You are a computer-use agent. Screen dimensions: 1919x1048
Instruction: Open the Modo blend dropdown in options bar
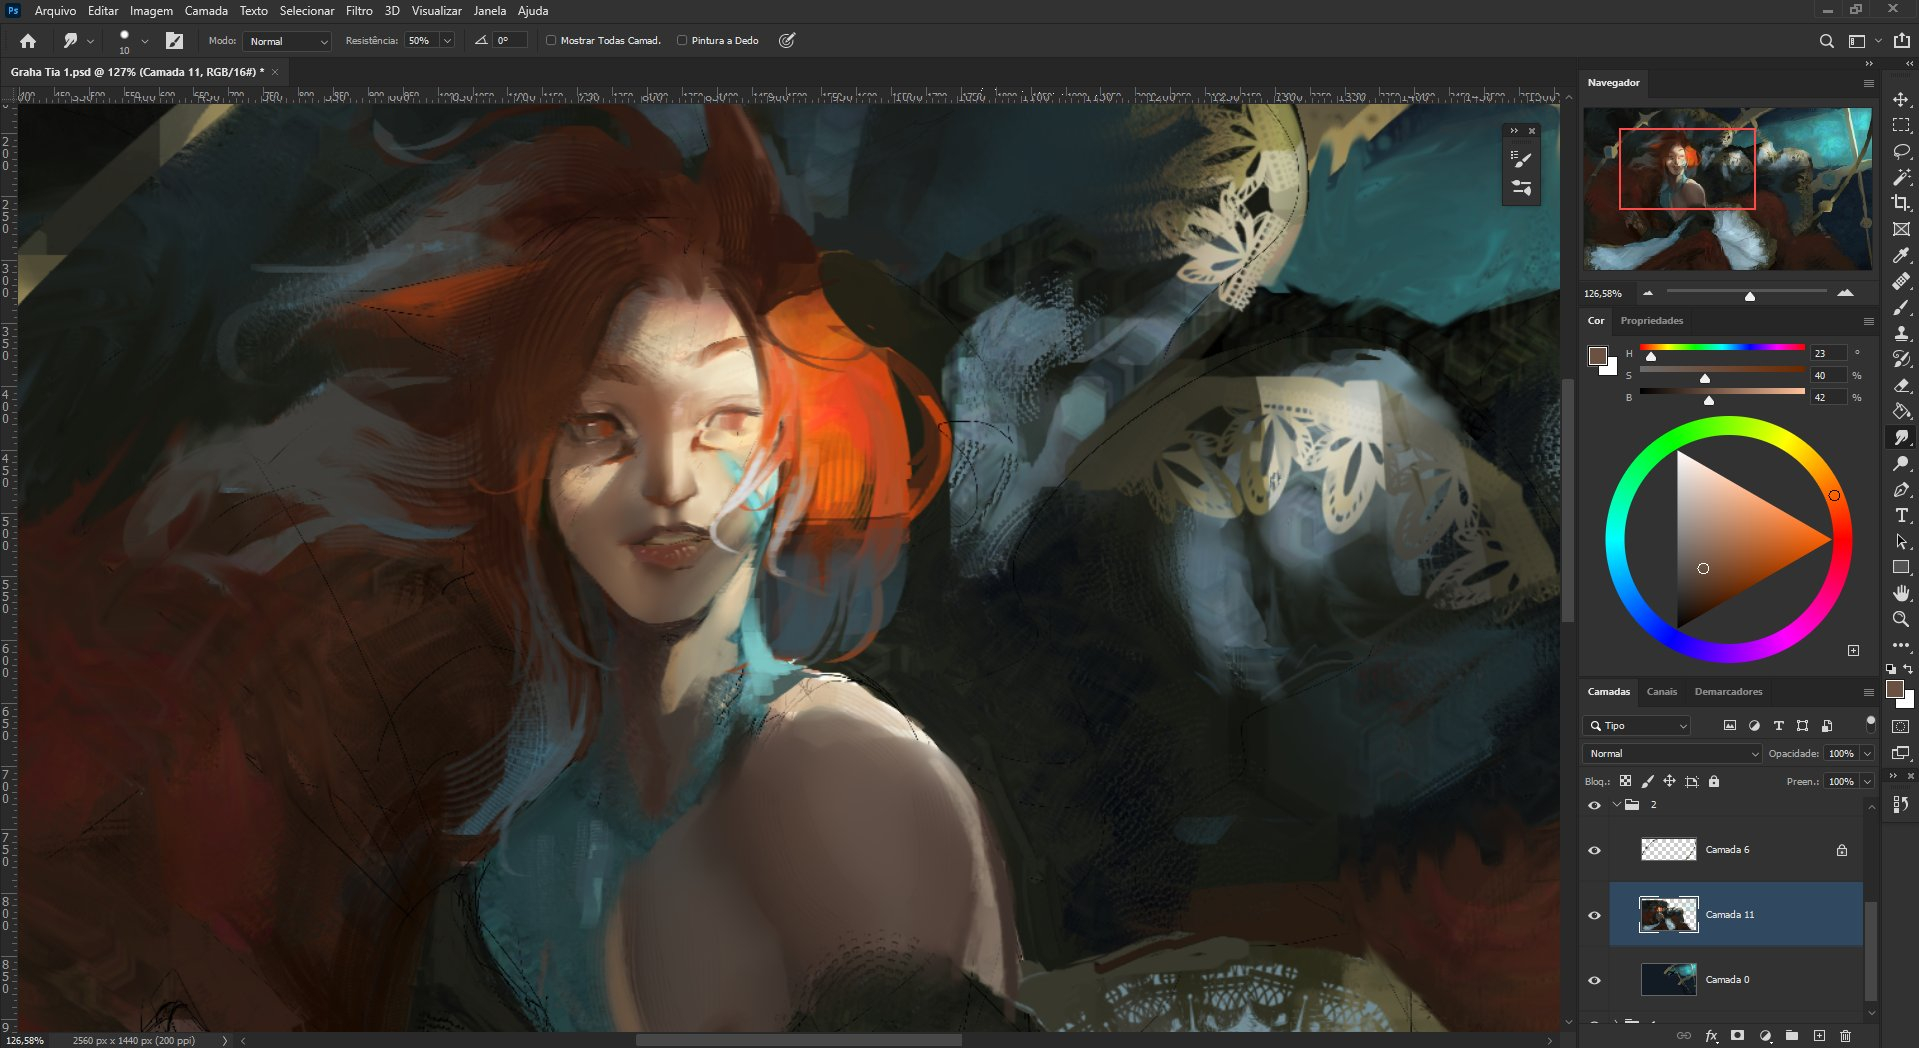(288, 41)
